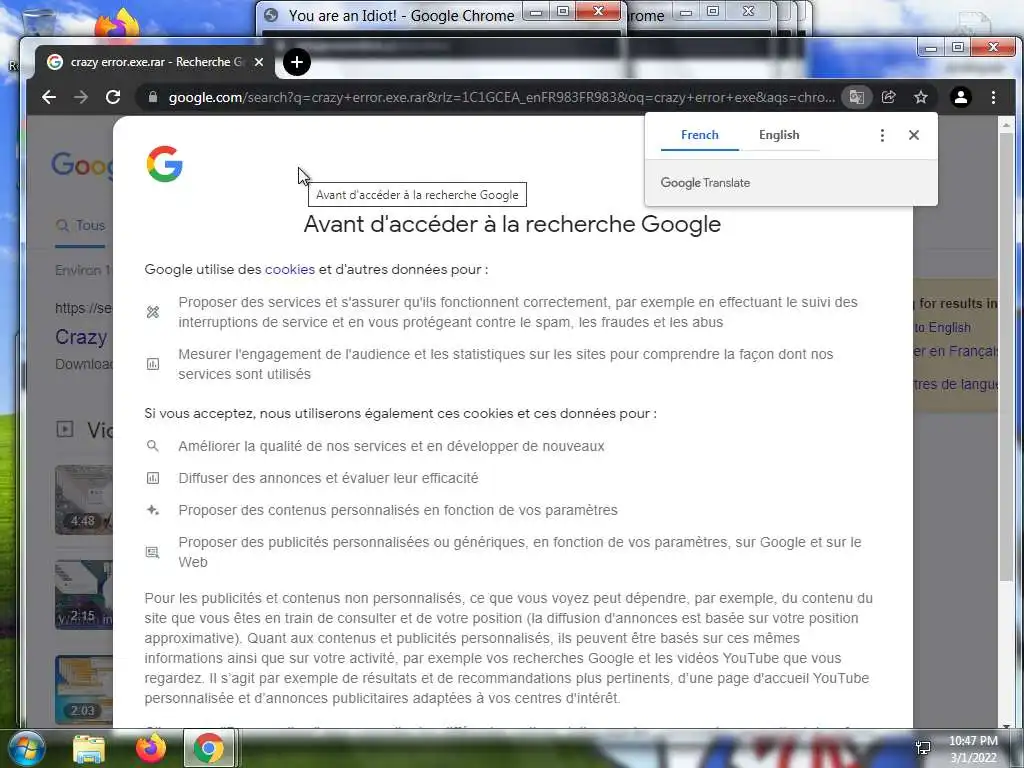Viewport: 1024px width, 768px height.
Task: Maximize the 'You are an Idiot!' window
Action: (562, 11)
